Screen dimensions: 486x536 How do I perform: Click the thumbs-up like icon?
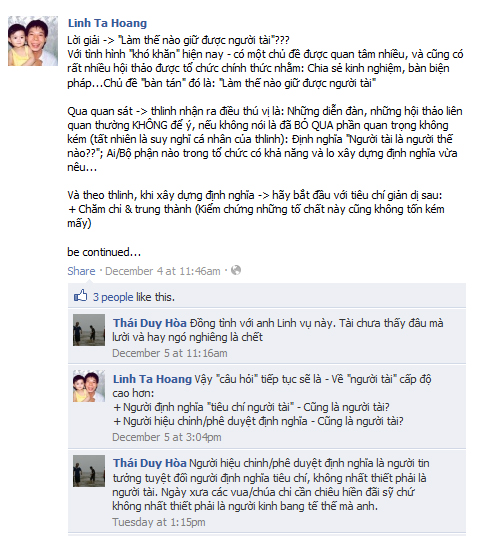[x=81, y=296]
